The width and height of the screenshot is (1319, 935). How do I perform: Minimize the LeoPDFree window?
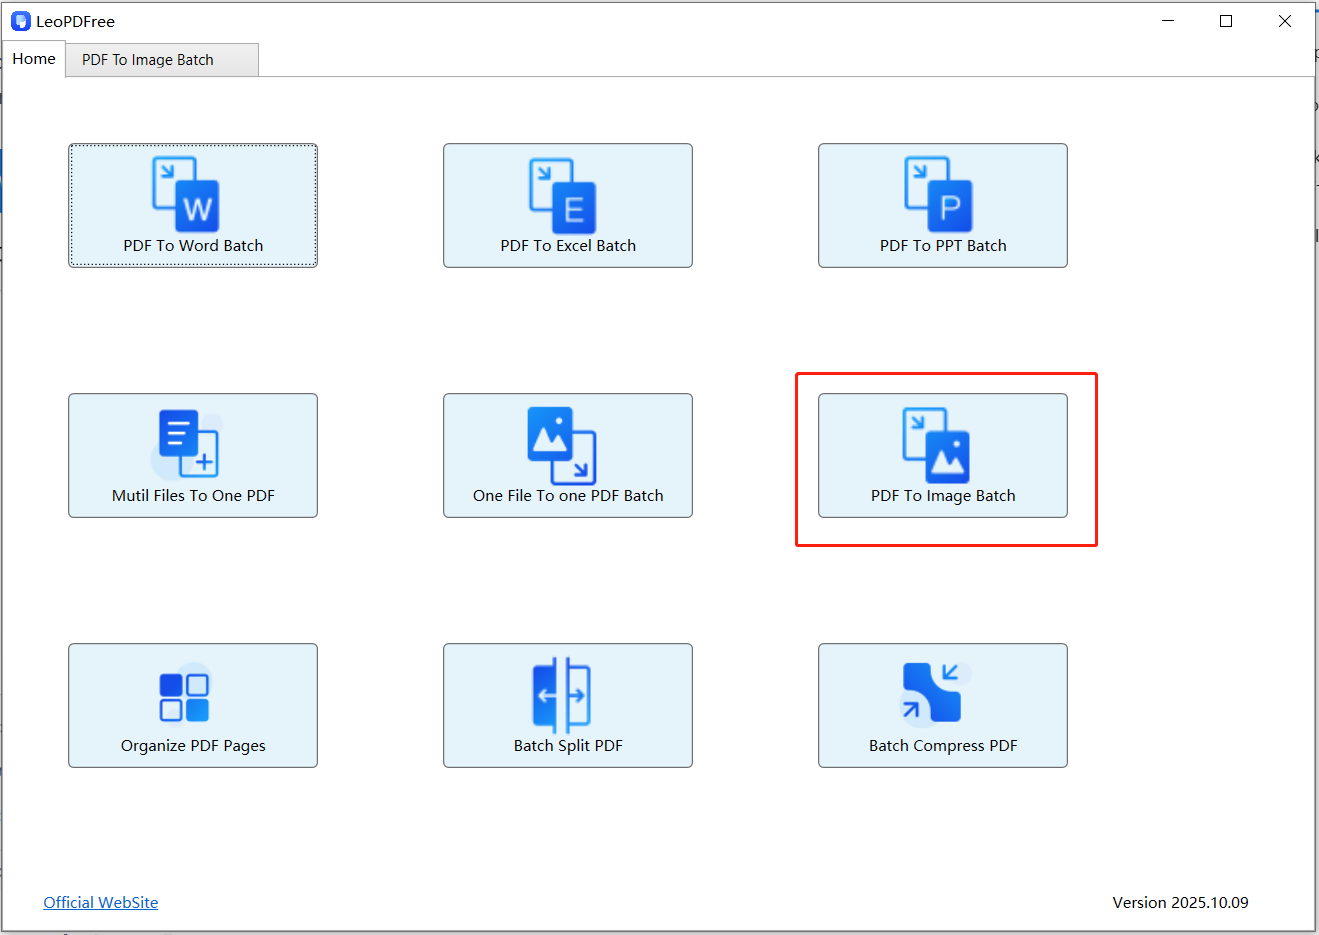tap(1167, 21)
